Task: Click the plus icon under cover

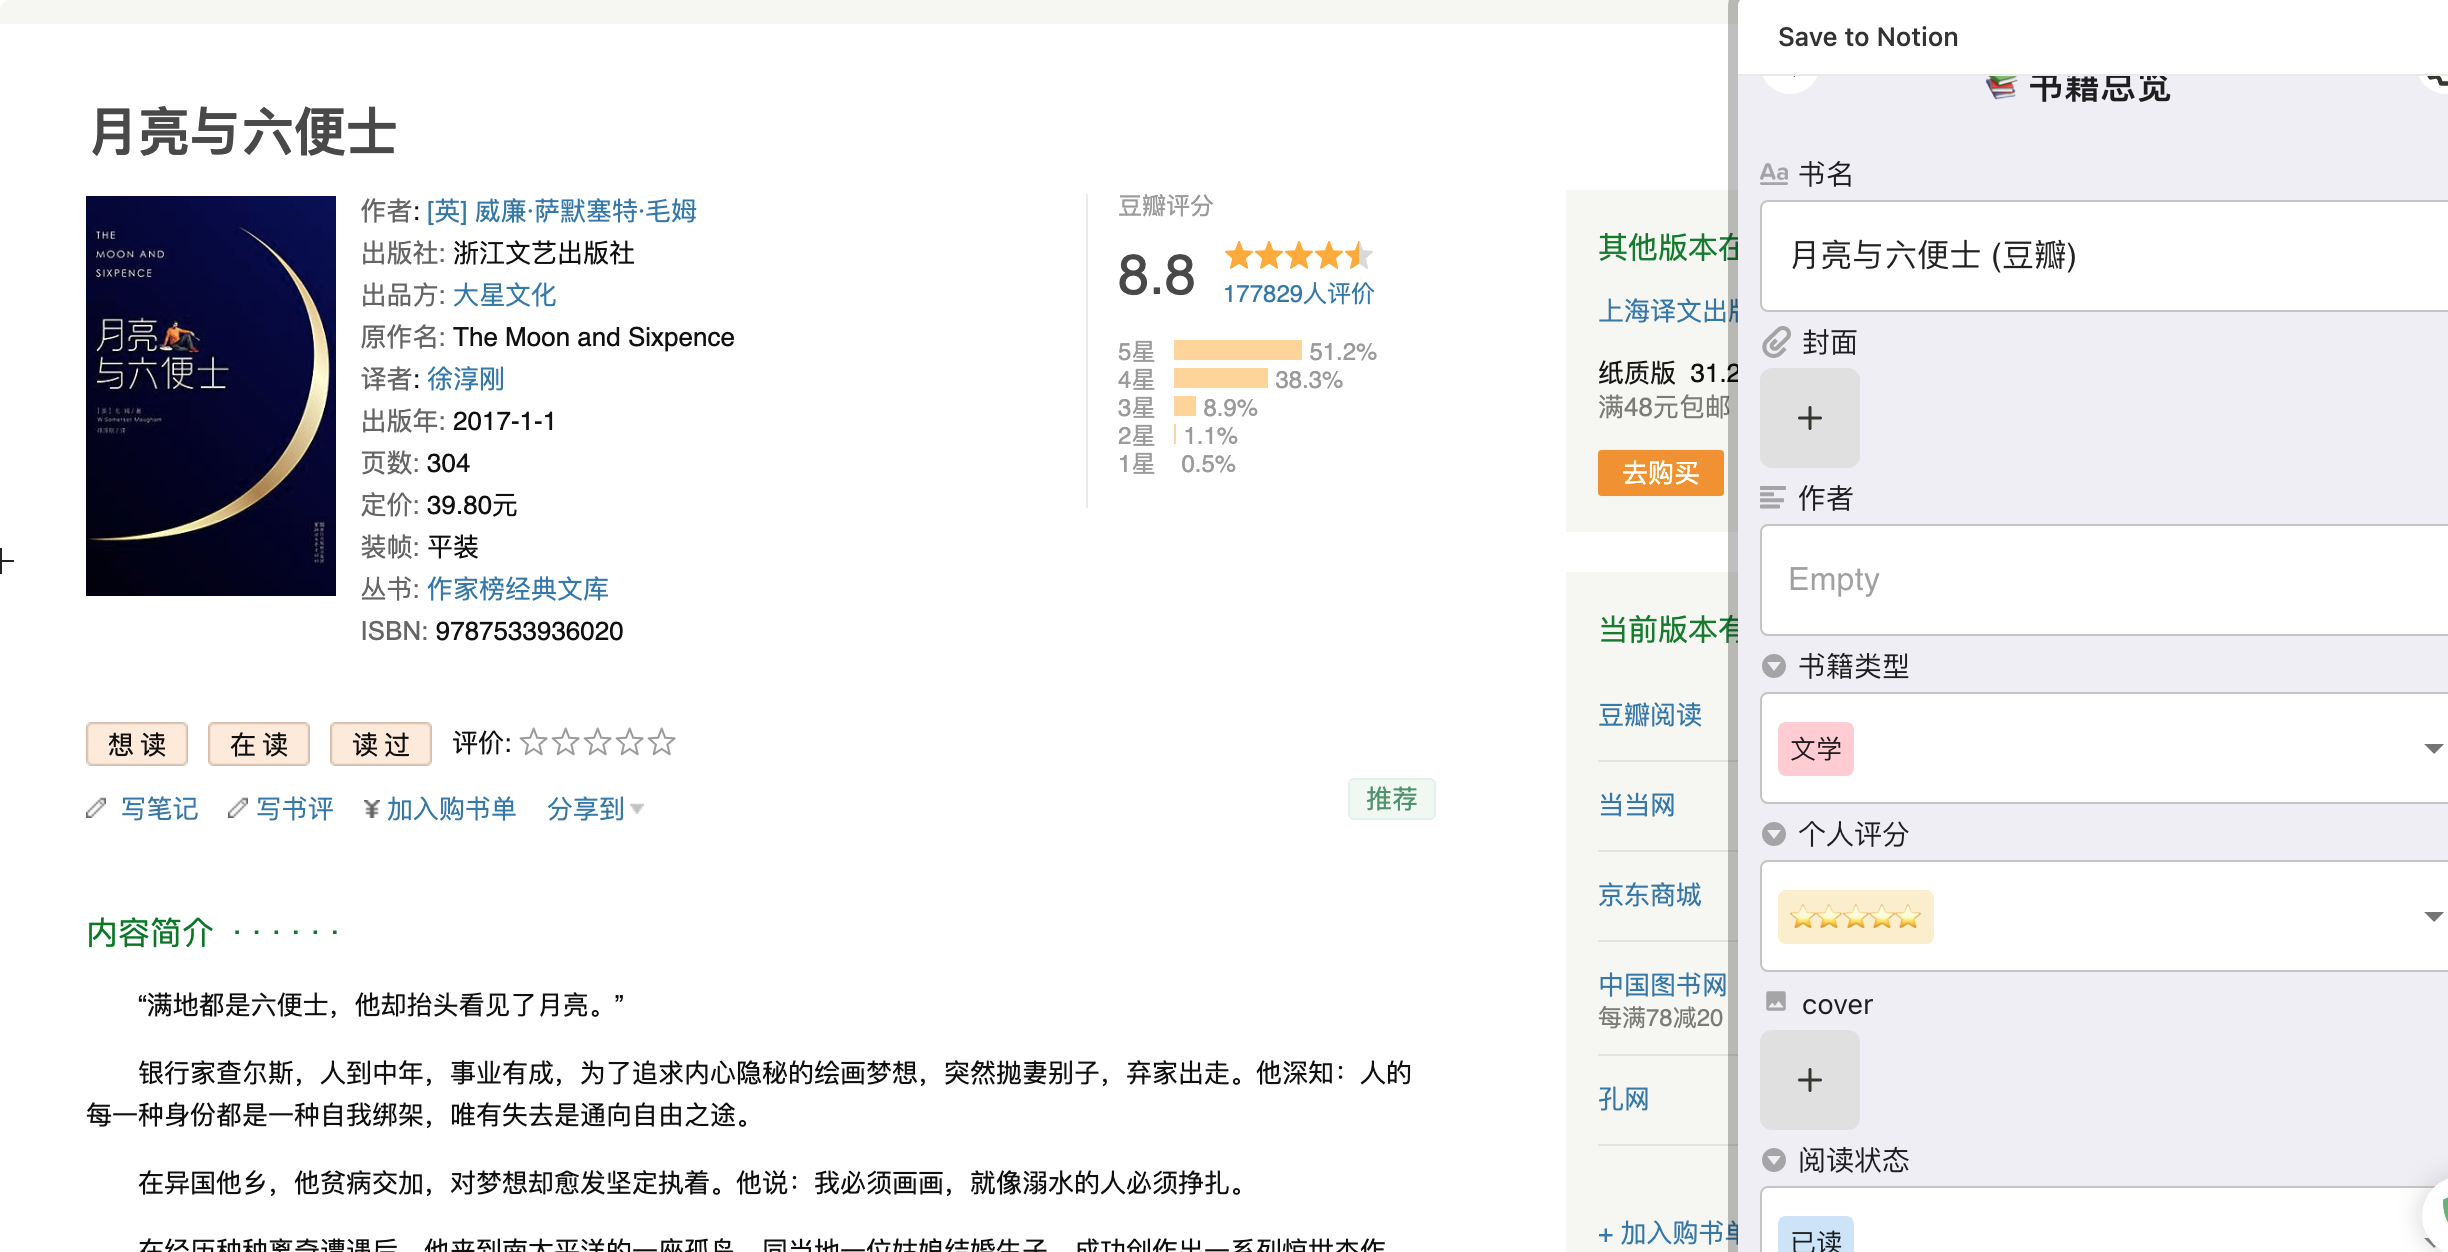Action: pyautogui.click(x=1809, y=1080)
